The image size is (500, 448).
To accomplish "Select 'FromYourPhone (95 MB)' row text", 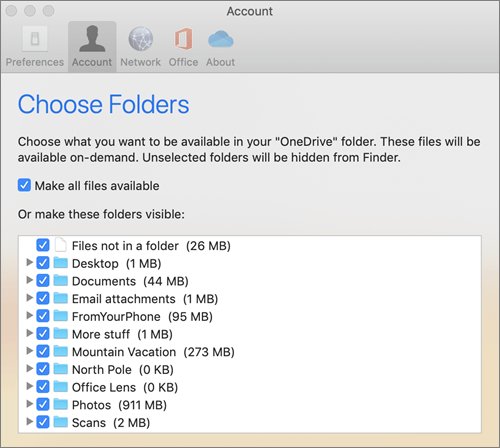I will tap(142, 316).
